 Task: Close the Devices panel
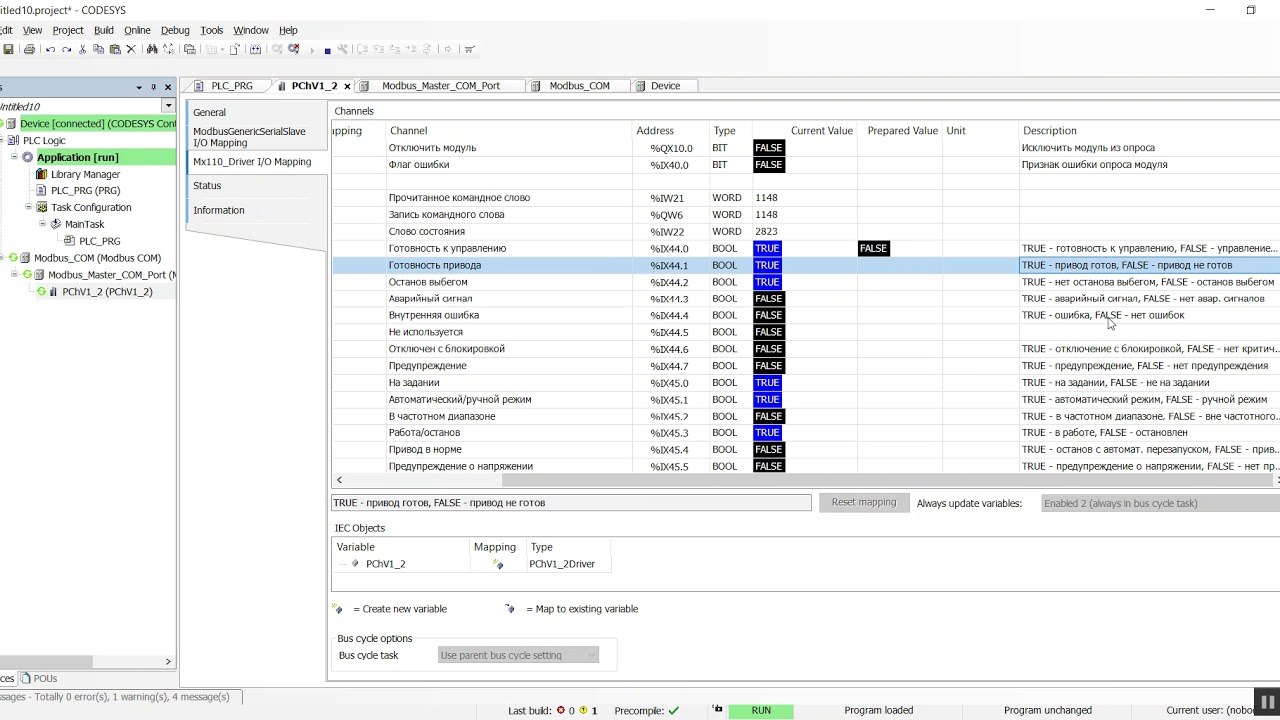(168, 87)
